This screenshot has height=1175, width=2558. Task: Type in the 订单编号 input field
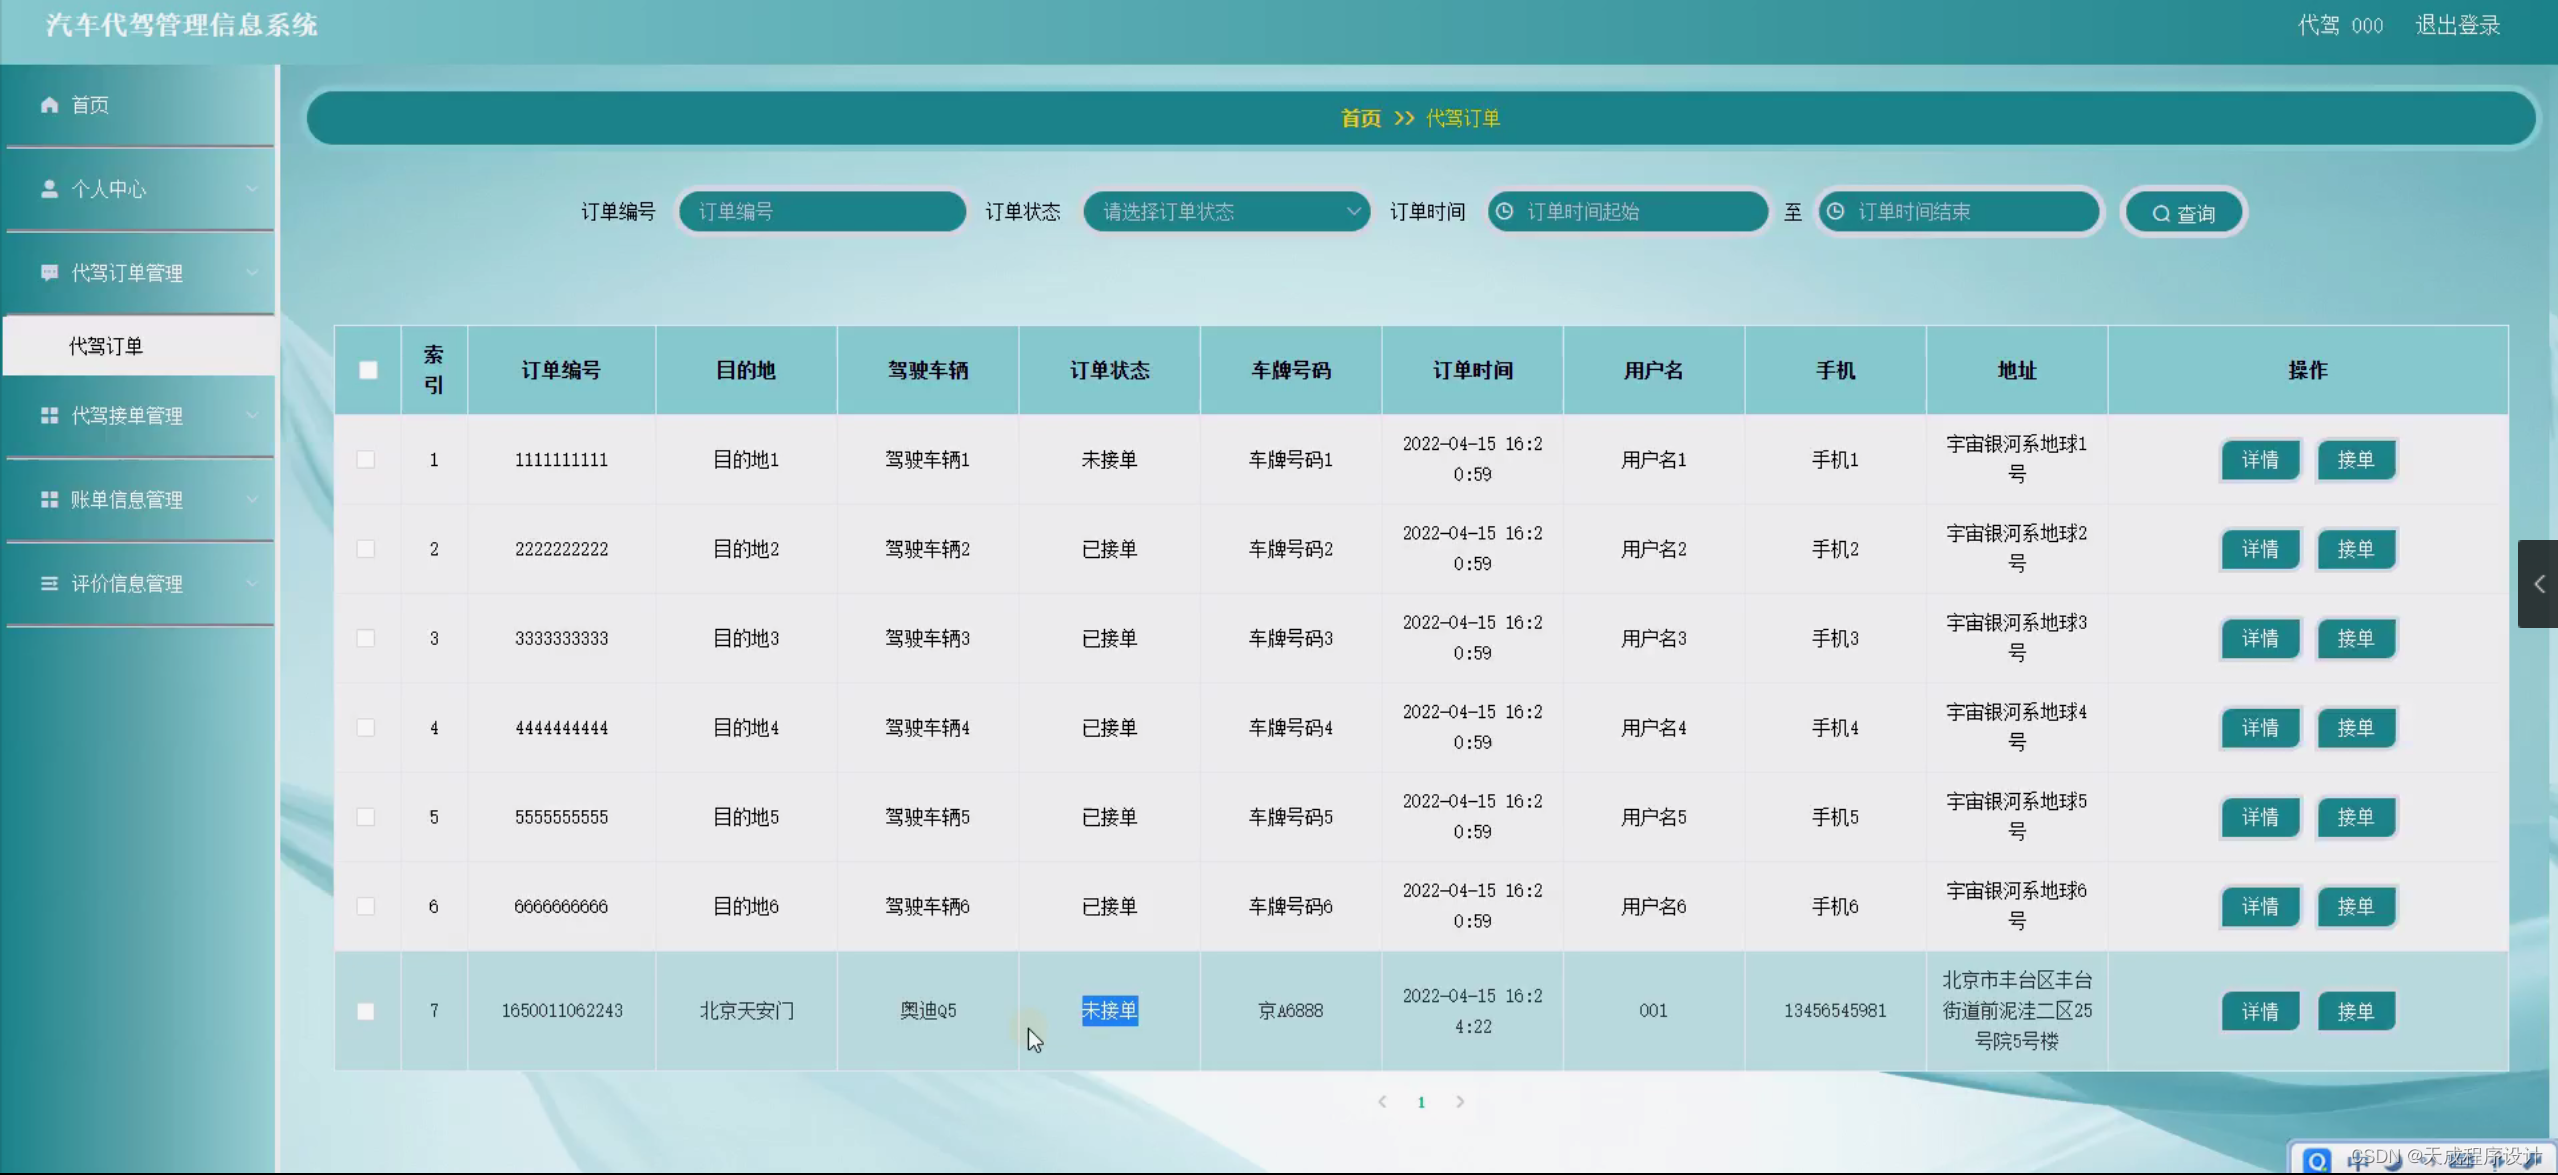822,211
